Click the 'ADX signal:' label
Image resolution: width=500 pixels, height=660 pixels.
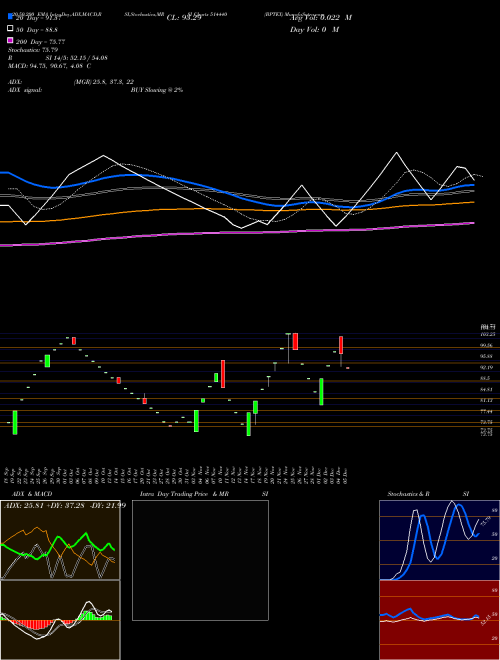click(25, 90)
